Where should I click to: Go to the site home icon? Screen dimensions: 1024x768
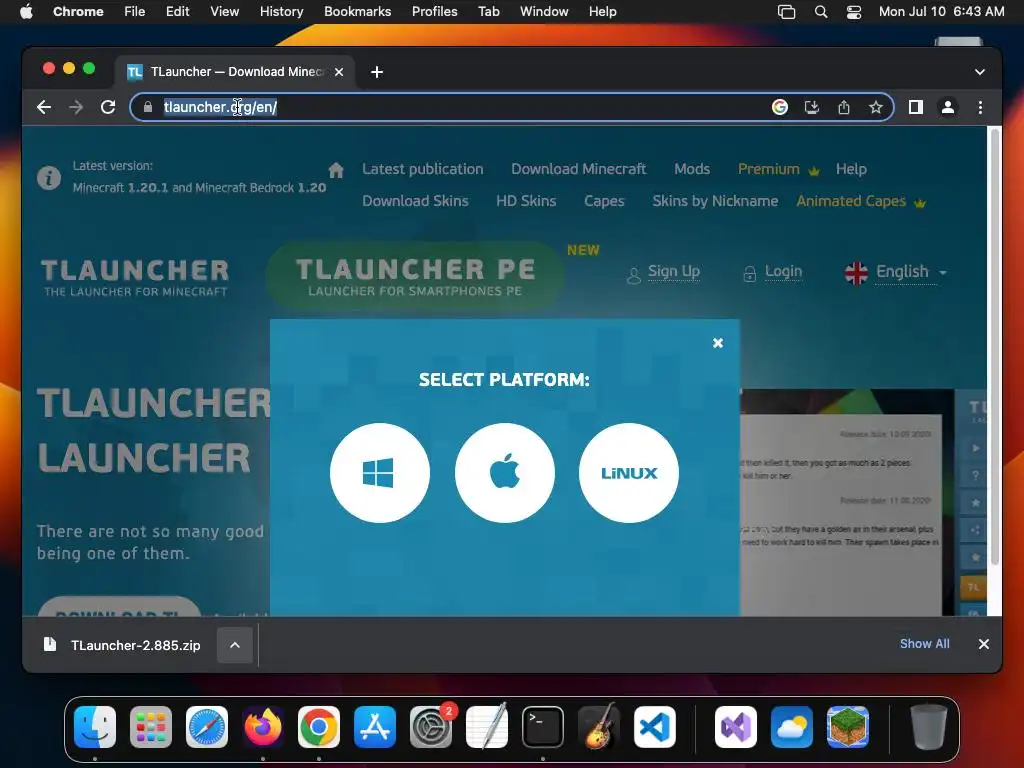tap(336, 170)
